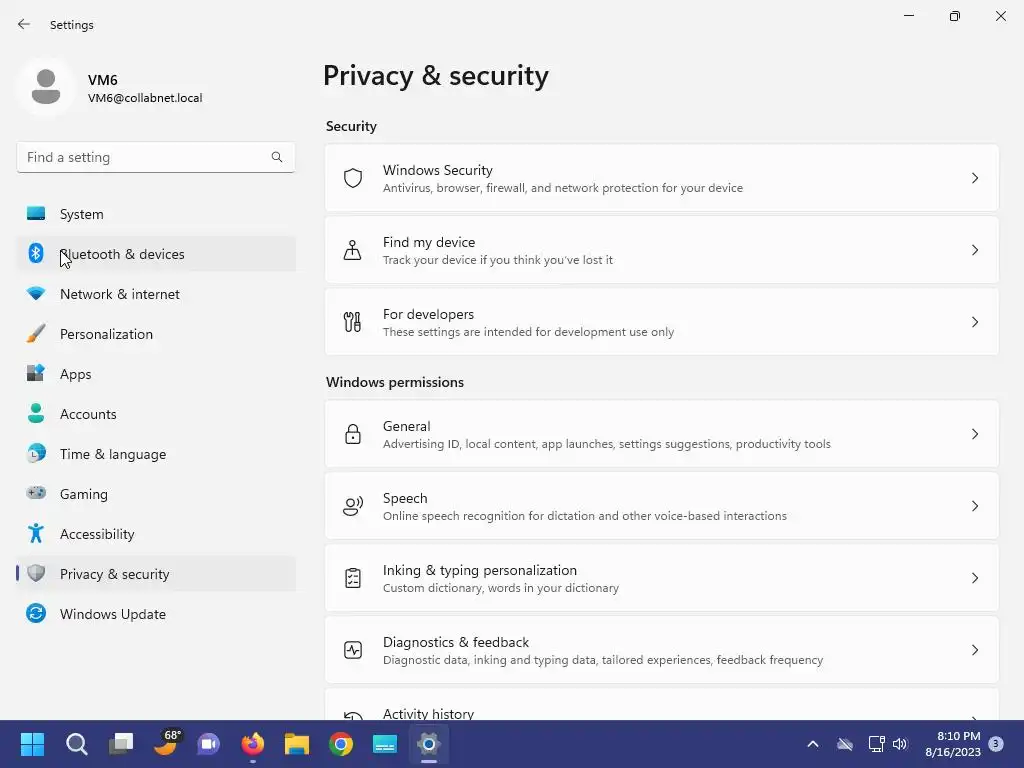Viewport: 1024px width, 768px height.
Task: Select Apps in the sidebar
Action: pos(76,374)
